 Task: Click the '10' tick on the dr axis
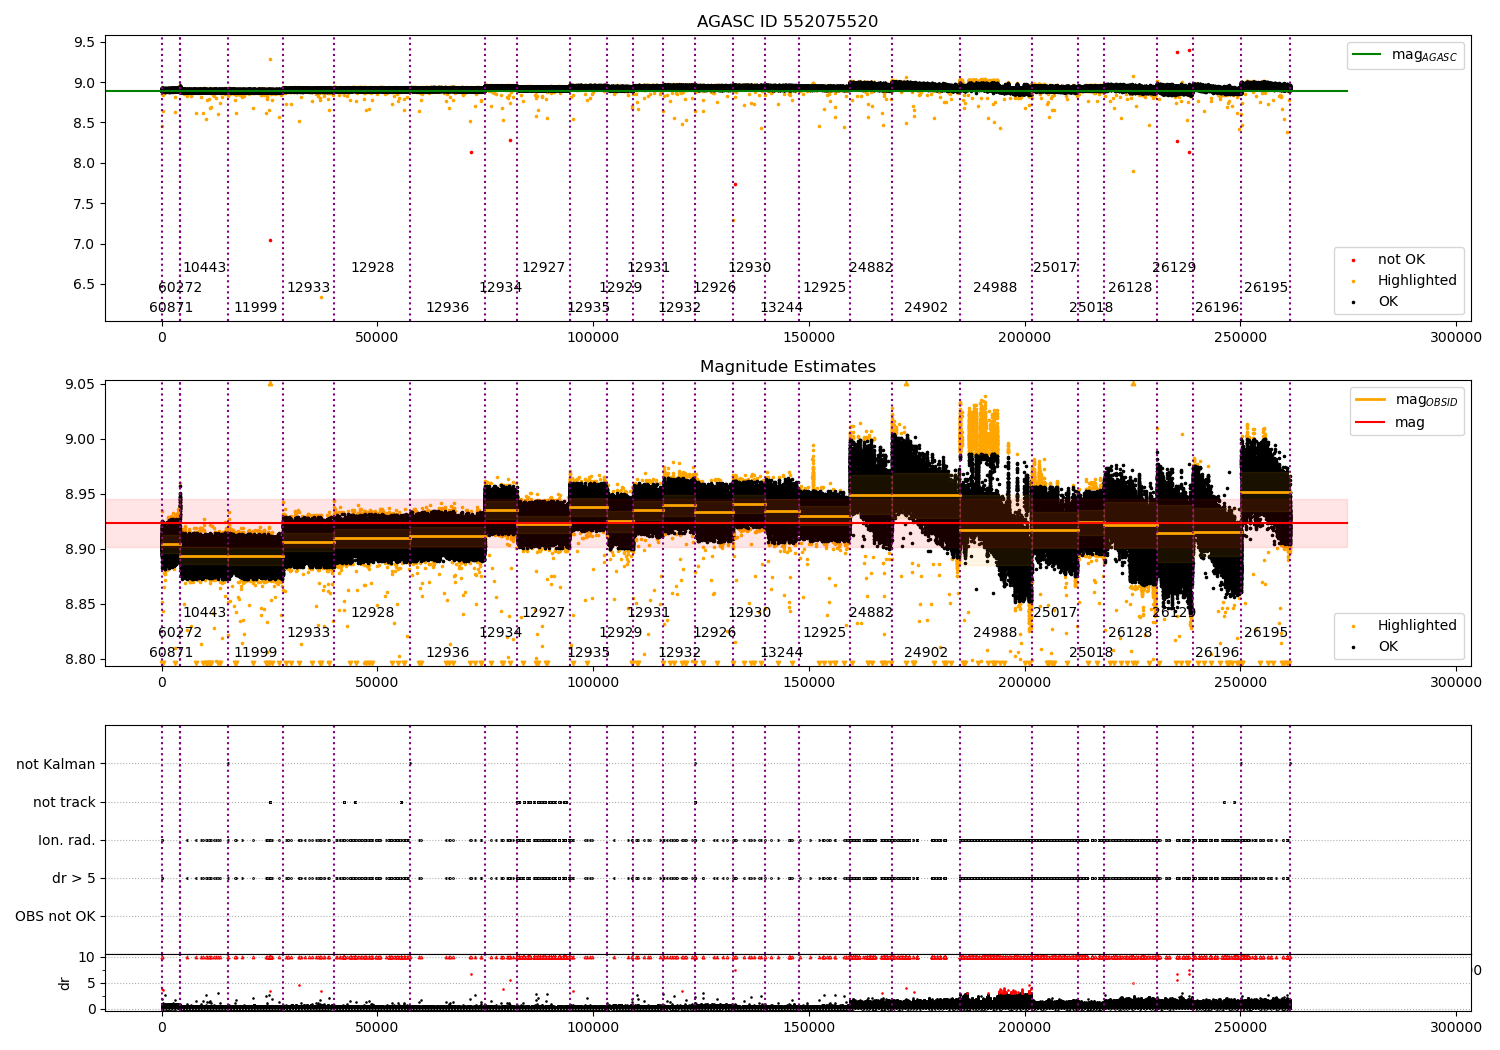tap(87, 957)
